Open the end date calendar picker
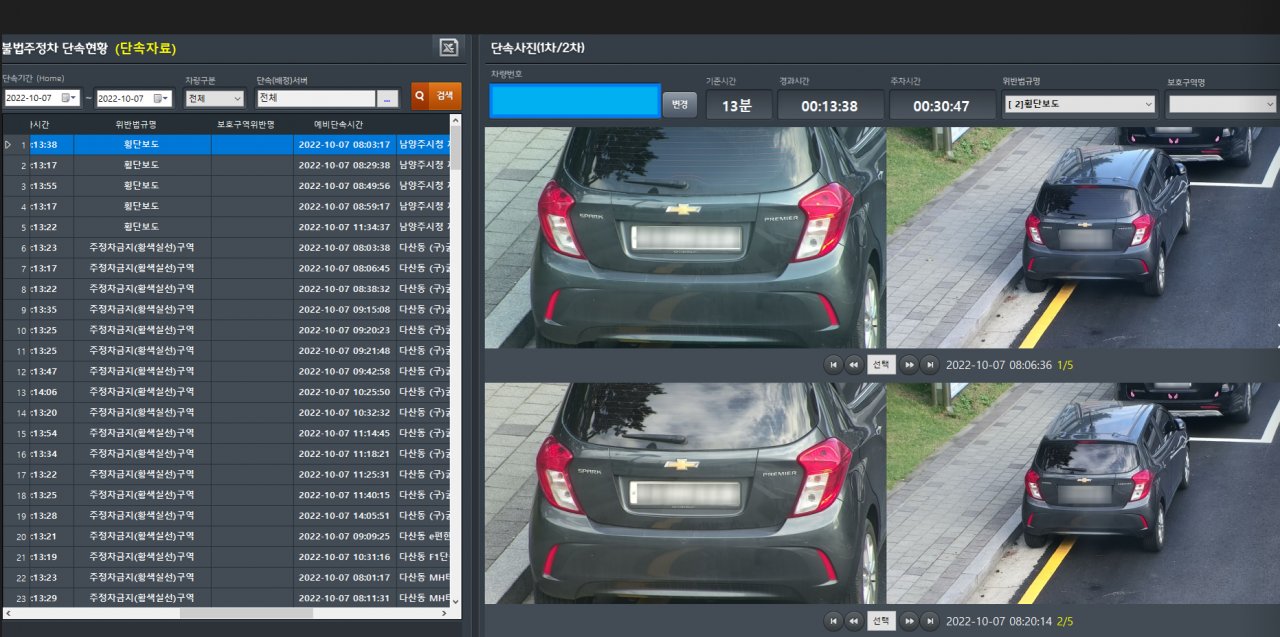 162,98
